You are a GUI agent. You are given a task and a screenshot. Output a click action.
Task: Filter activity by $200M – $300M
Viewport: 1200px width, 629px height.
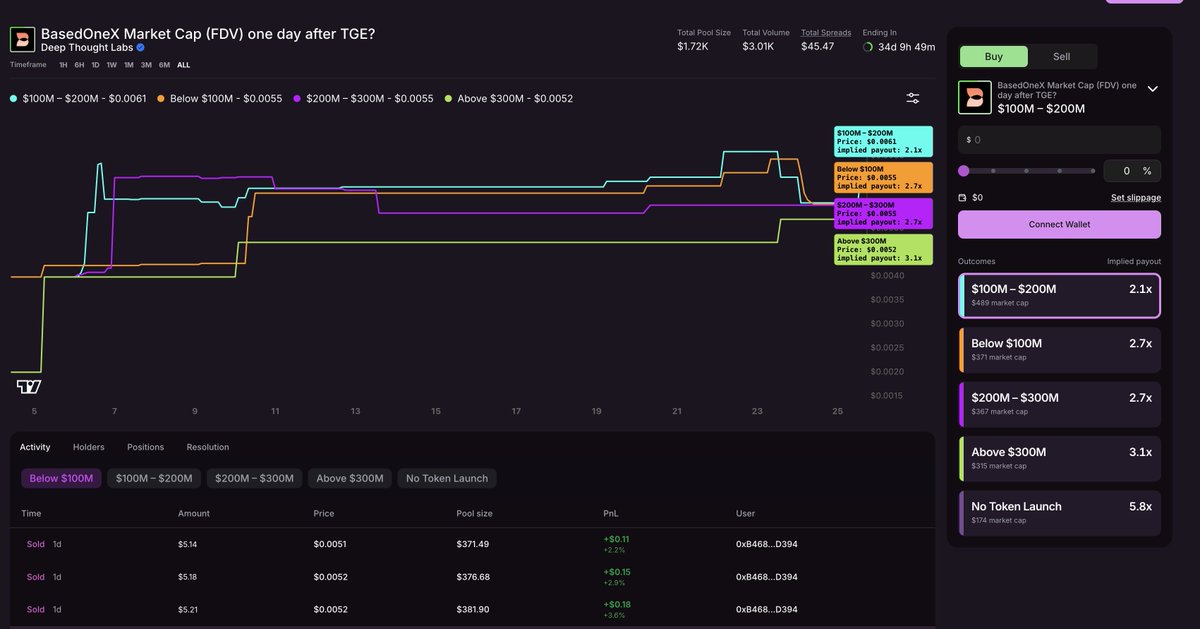[254, 478]
